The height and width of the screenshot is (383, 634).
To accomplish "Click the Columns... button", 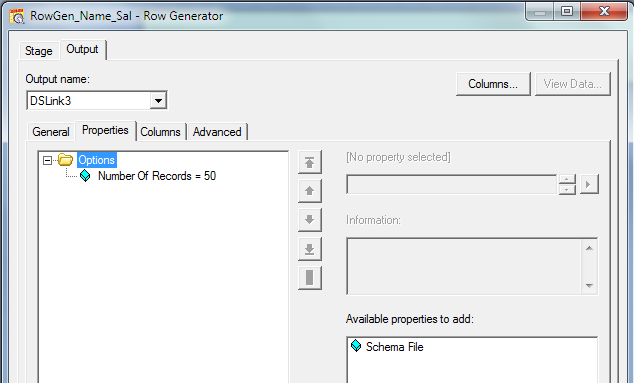I will [x=493, y=84].
